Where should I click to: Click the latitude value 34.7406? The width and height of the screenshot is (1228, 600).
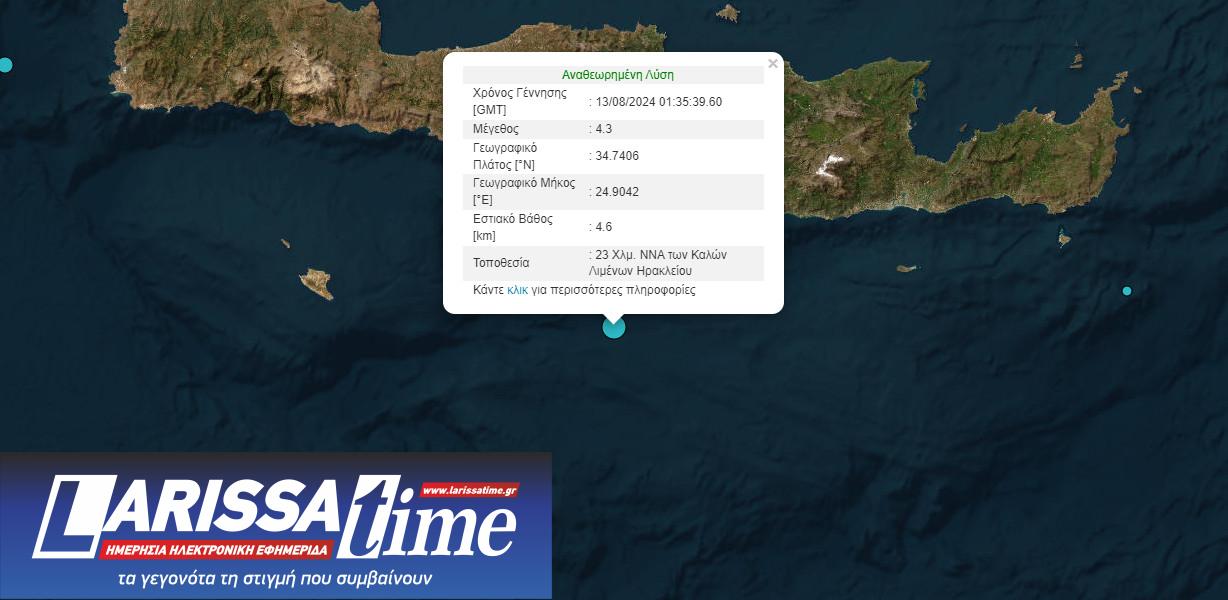coord(617,156)
